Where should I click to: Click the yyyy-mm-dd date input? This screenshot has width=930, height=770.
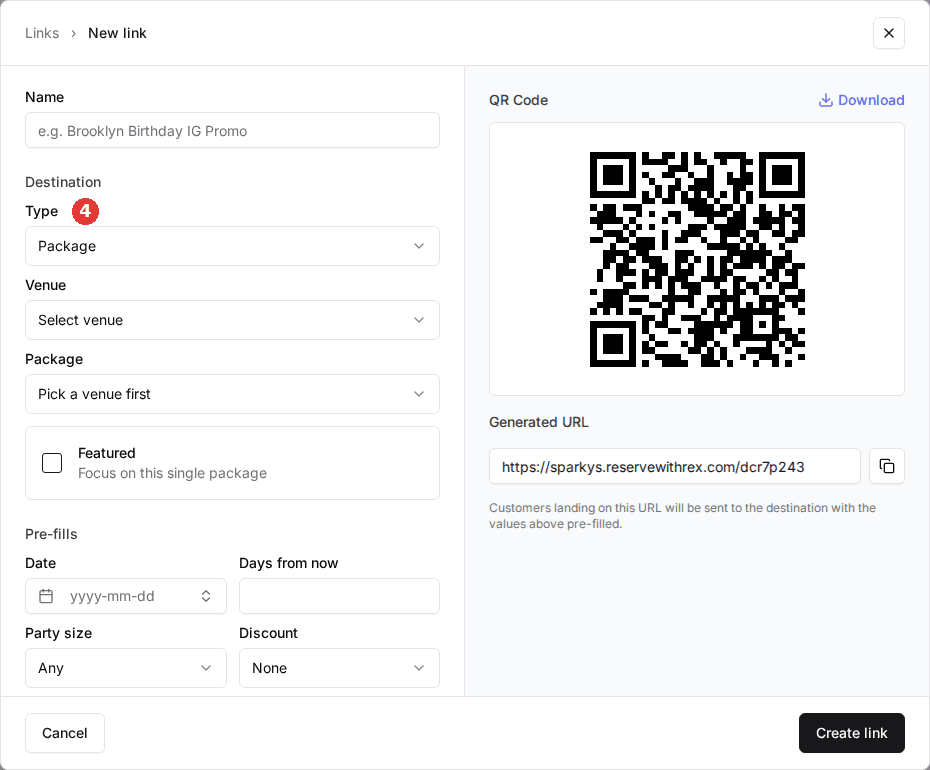tap(126, 596)
